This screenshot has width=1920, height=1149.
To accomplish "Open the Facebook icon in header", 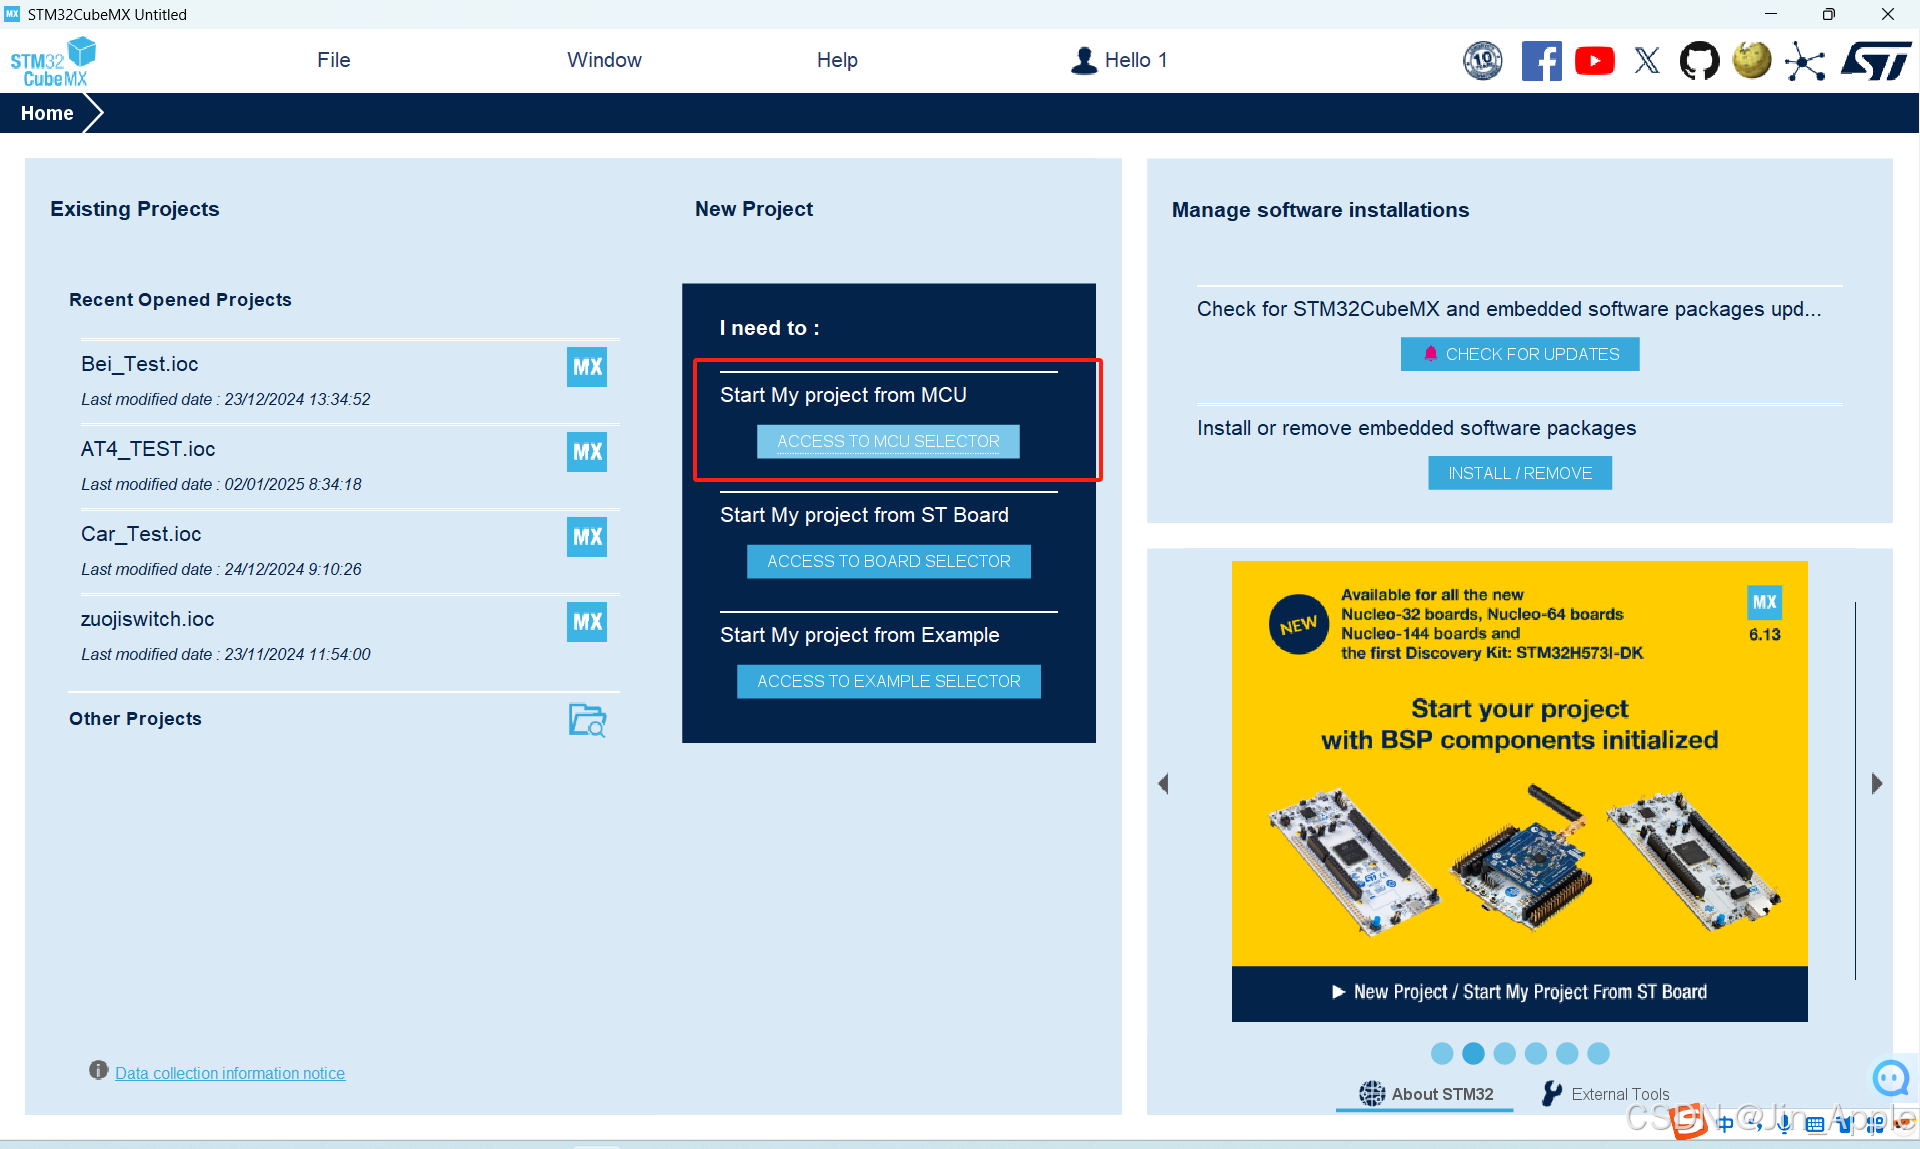I will (x=1541, y=61).
